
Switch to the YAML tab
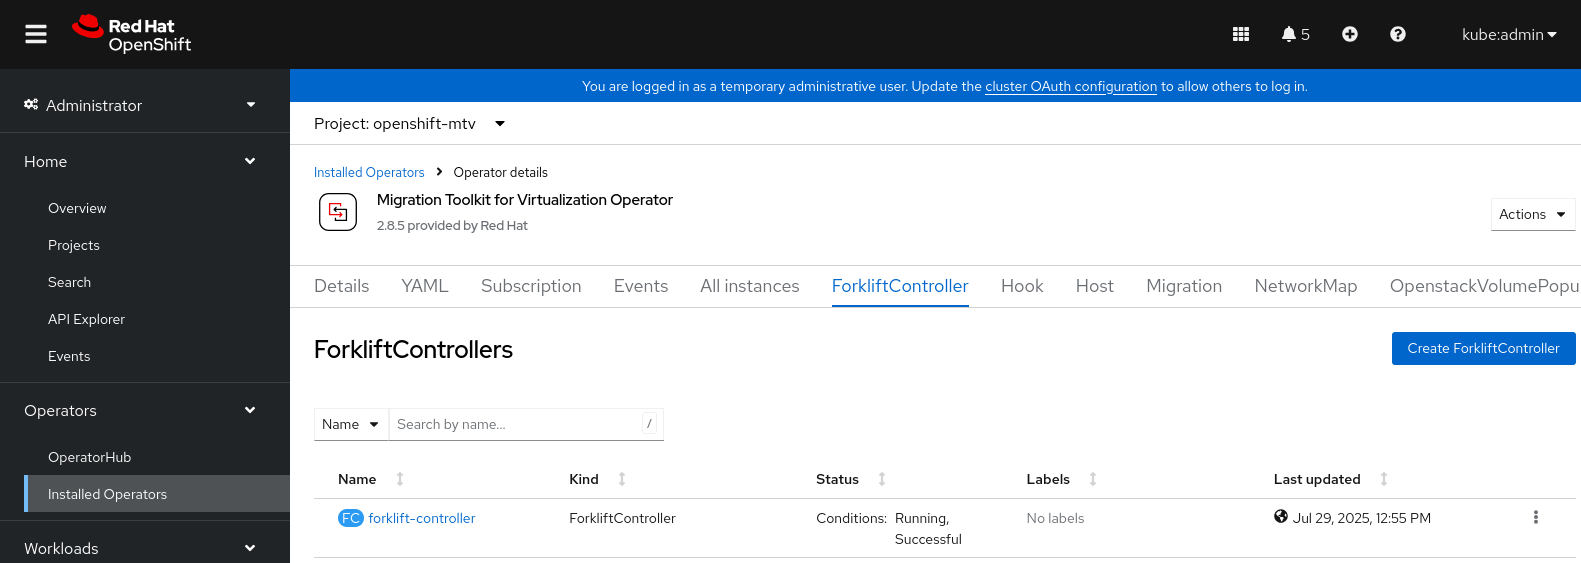(x=425, y=286)
